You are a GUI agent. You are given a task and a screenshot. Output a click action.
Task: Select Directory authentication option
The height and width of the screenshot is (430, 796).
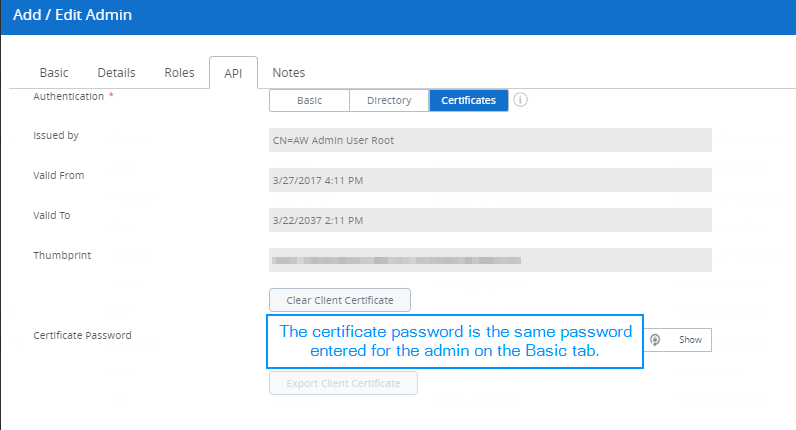pyautogui.click(x=389, y=100)
